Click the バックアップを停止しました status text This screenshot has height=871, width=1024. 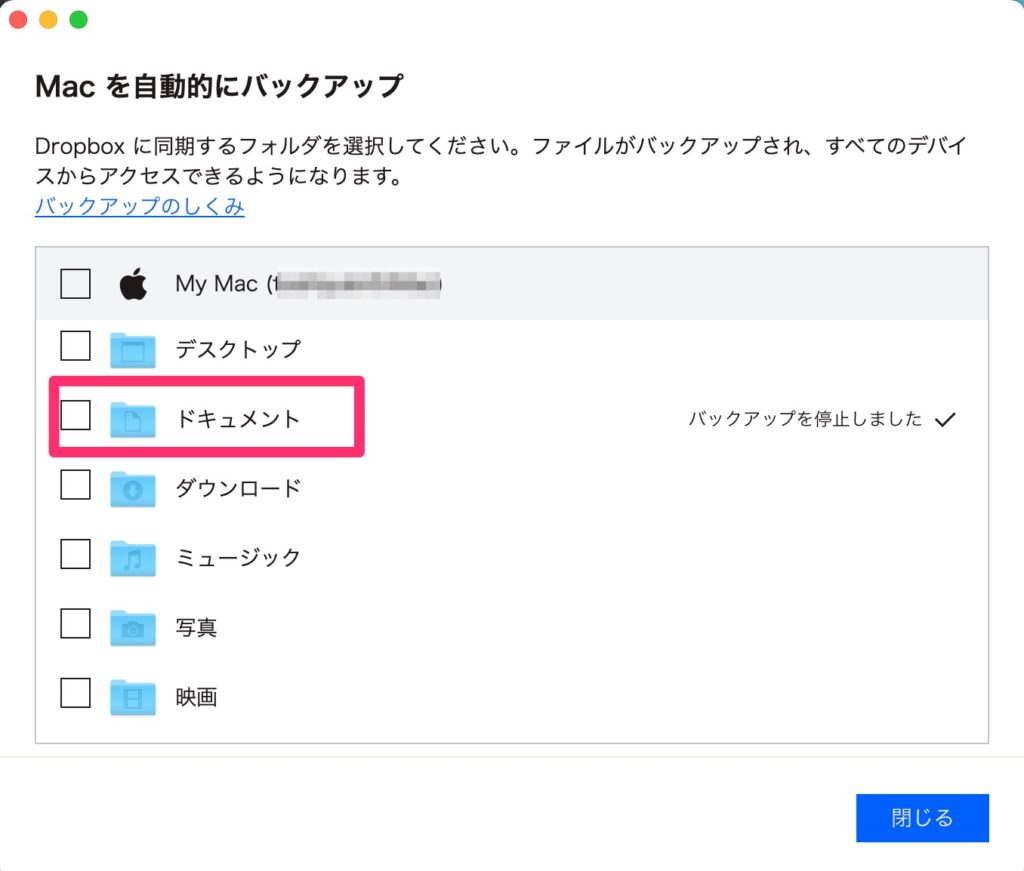tap(805, 420)
